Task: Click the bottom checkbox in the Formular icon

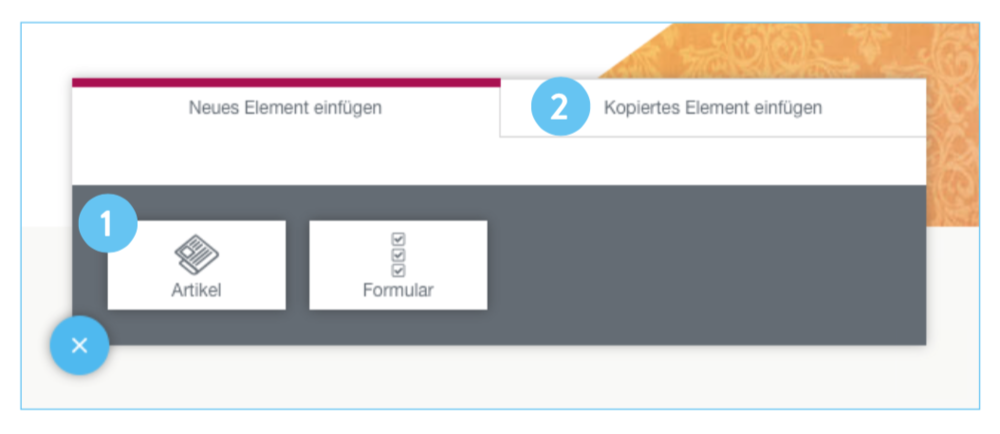Action: click(398, 270)
